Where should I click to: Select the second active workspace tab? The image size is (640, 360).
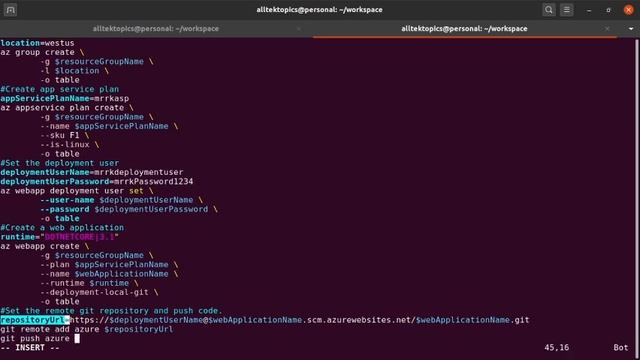464,29
